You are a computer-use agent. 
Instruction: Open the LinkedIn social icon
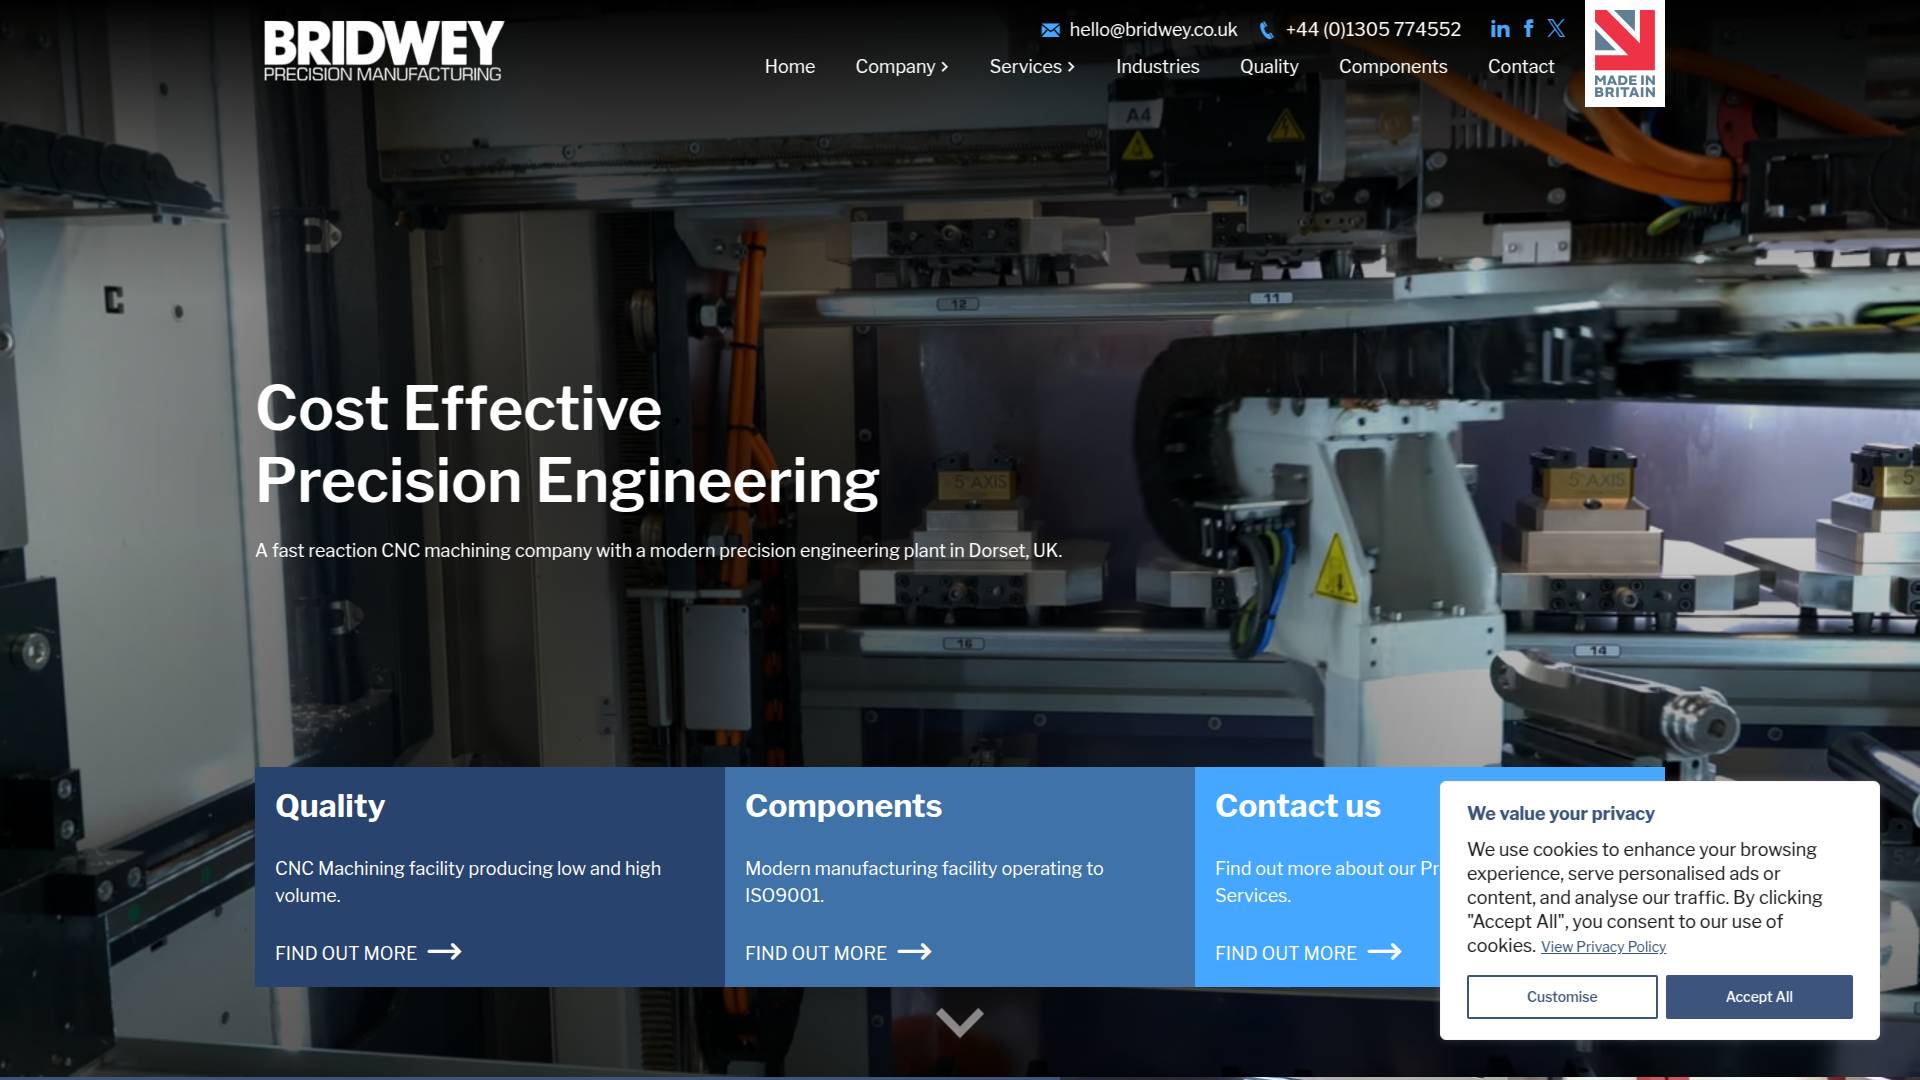pyautogui.click(x=1499, y=29)
